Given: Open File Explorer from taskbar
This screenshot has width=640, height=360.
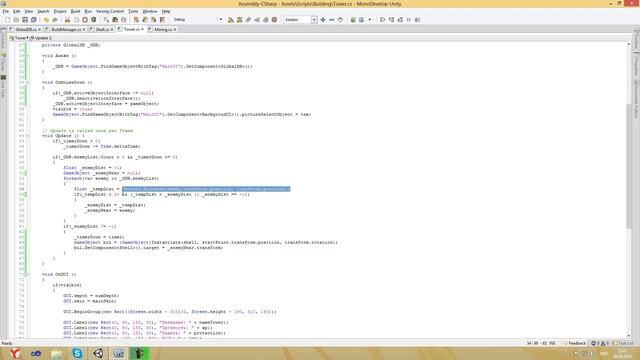Looking at the screenshot, I should (x=56, y=353).
